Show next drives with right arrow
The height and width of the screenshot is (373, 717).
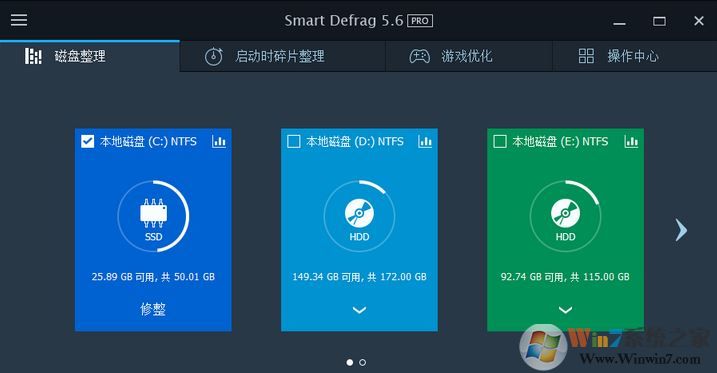(x=681, y=229)
